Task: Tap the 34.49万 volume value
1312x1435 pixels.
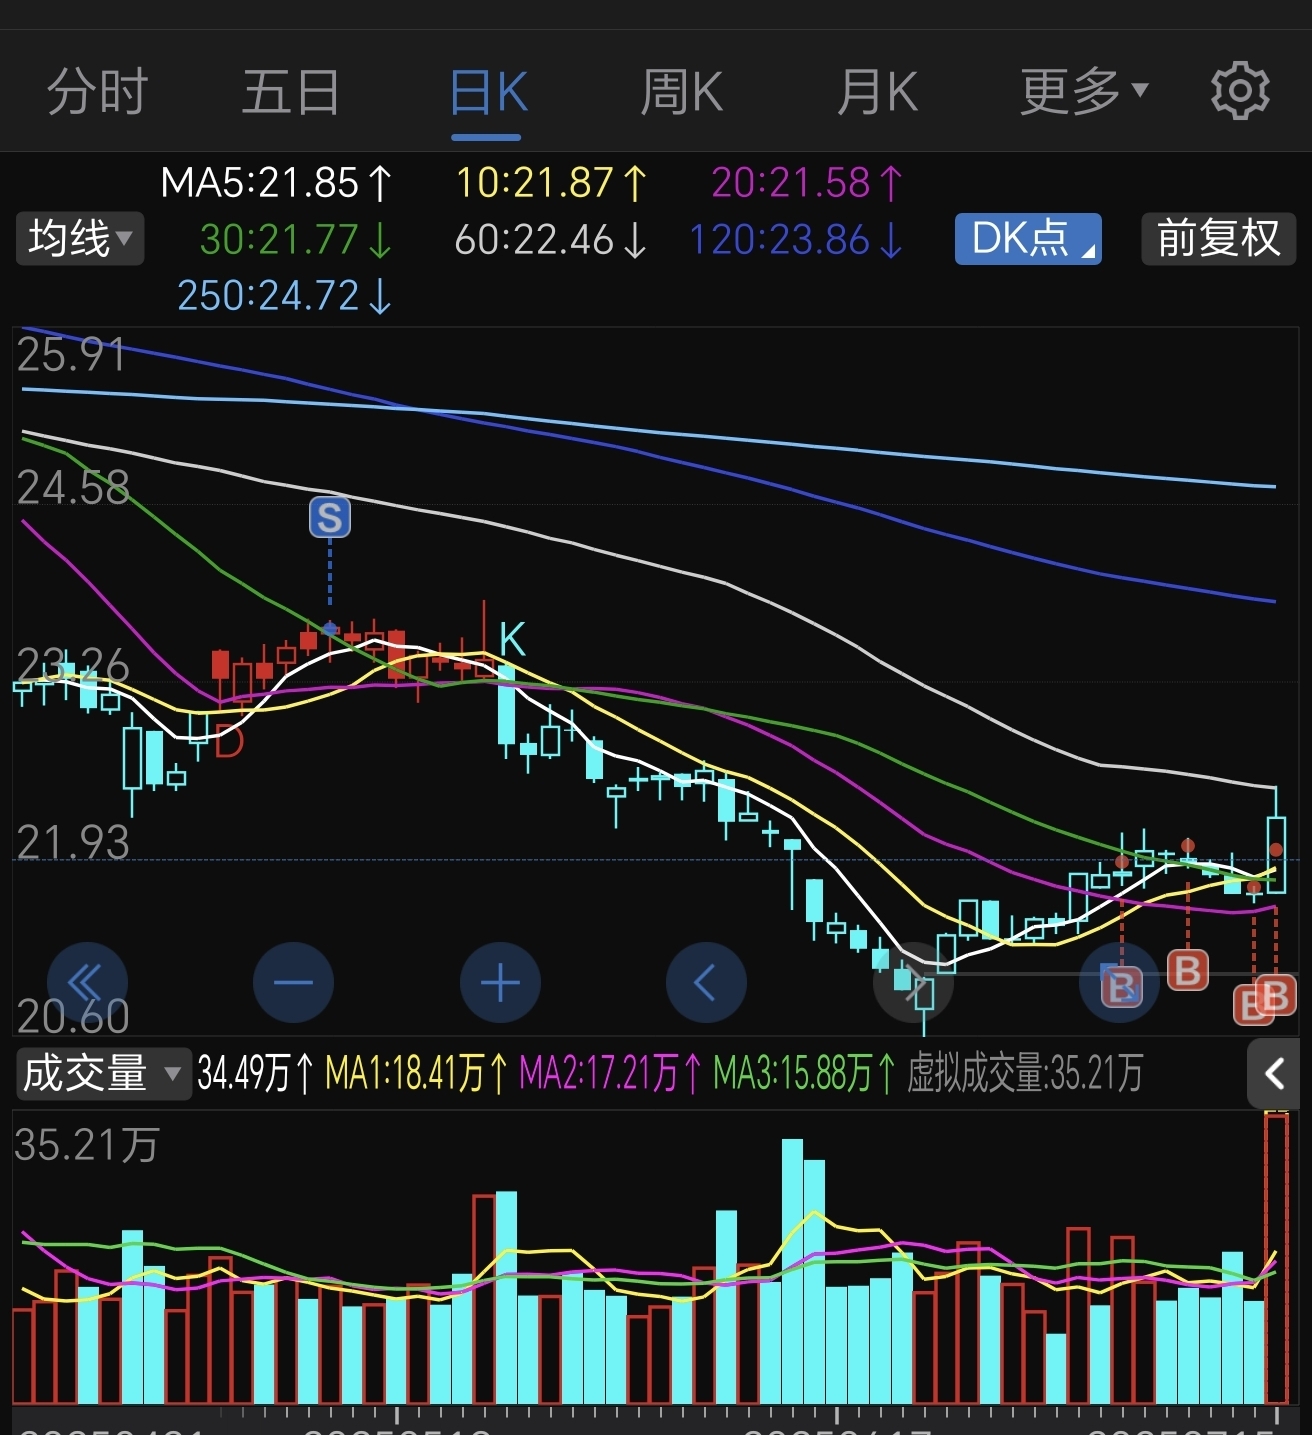Action: point(255,1074)
